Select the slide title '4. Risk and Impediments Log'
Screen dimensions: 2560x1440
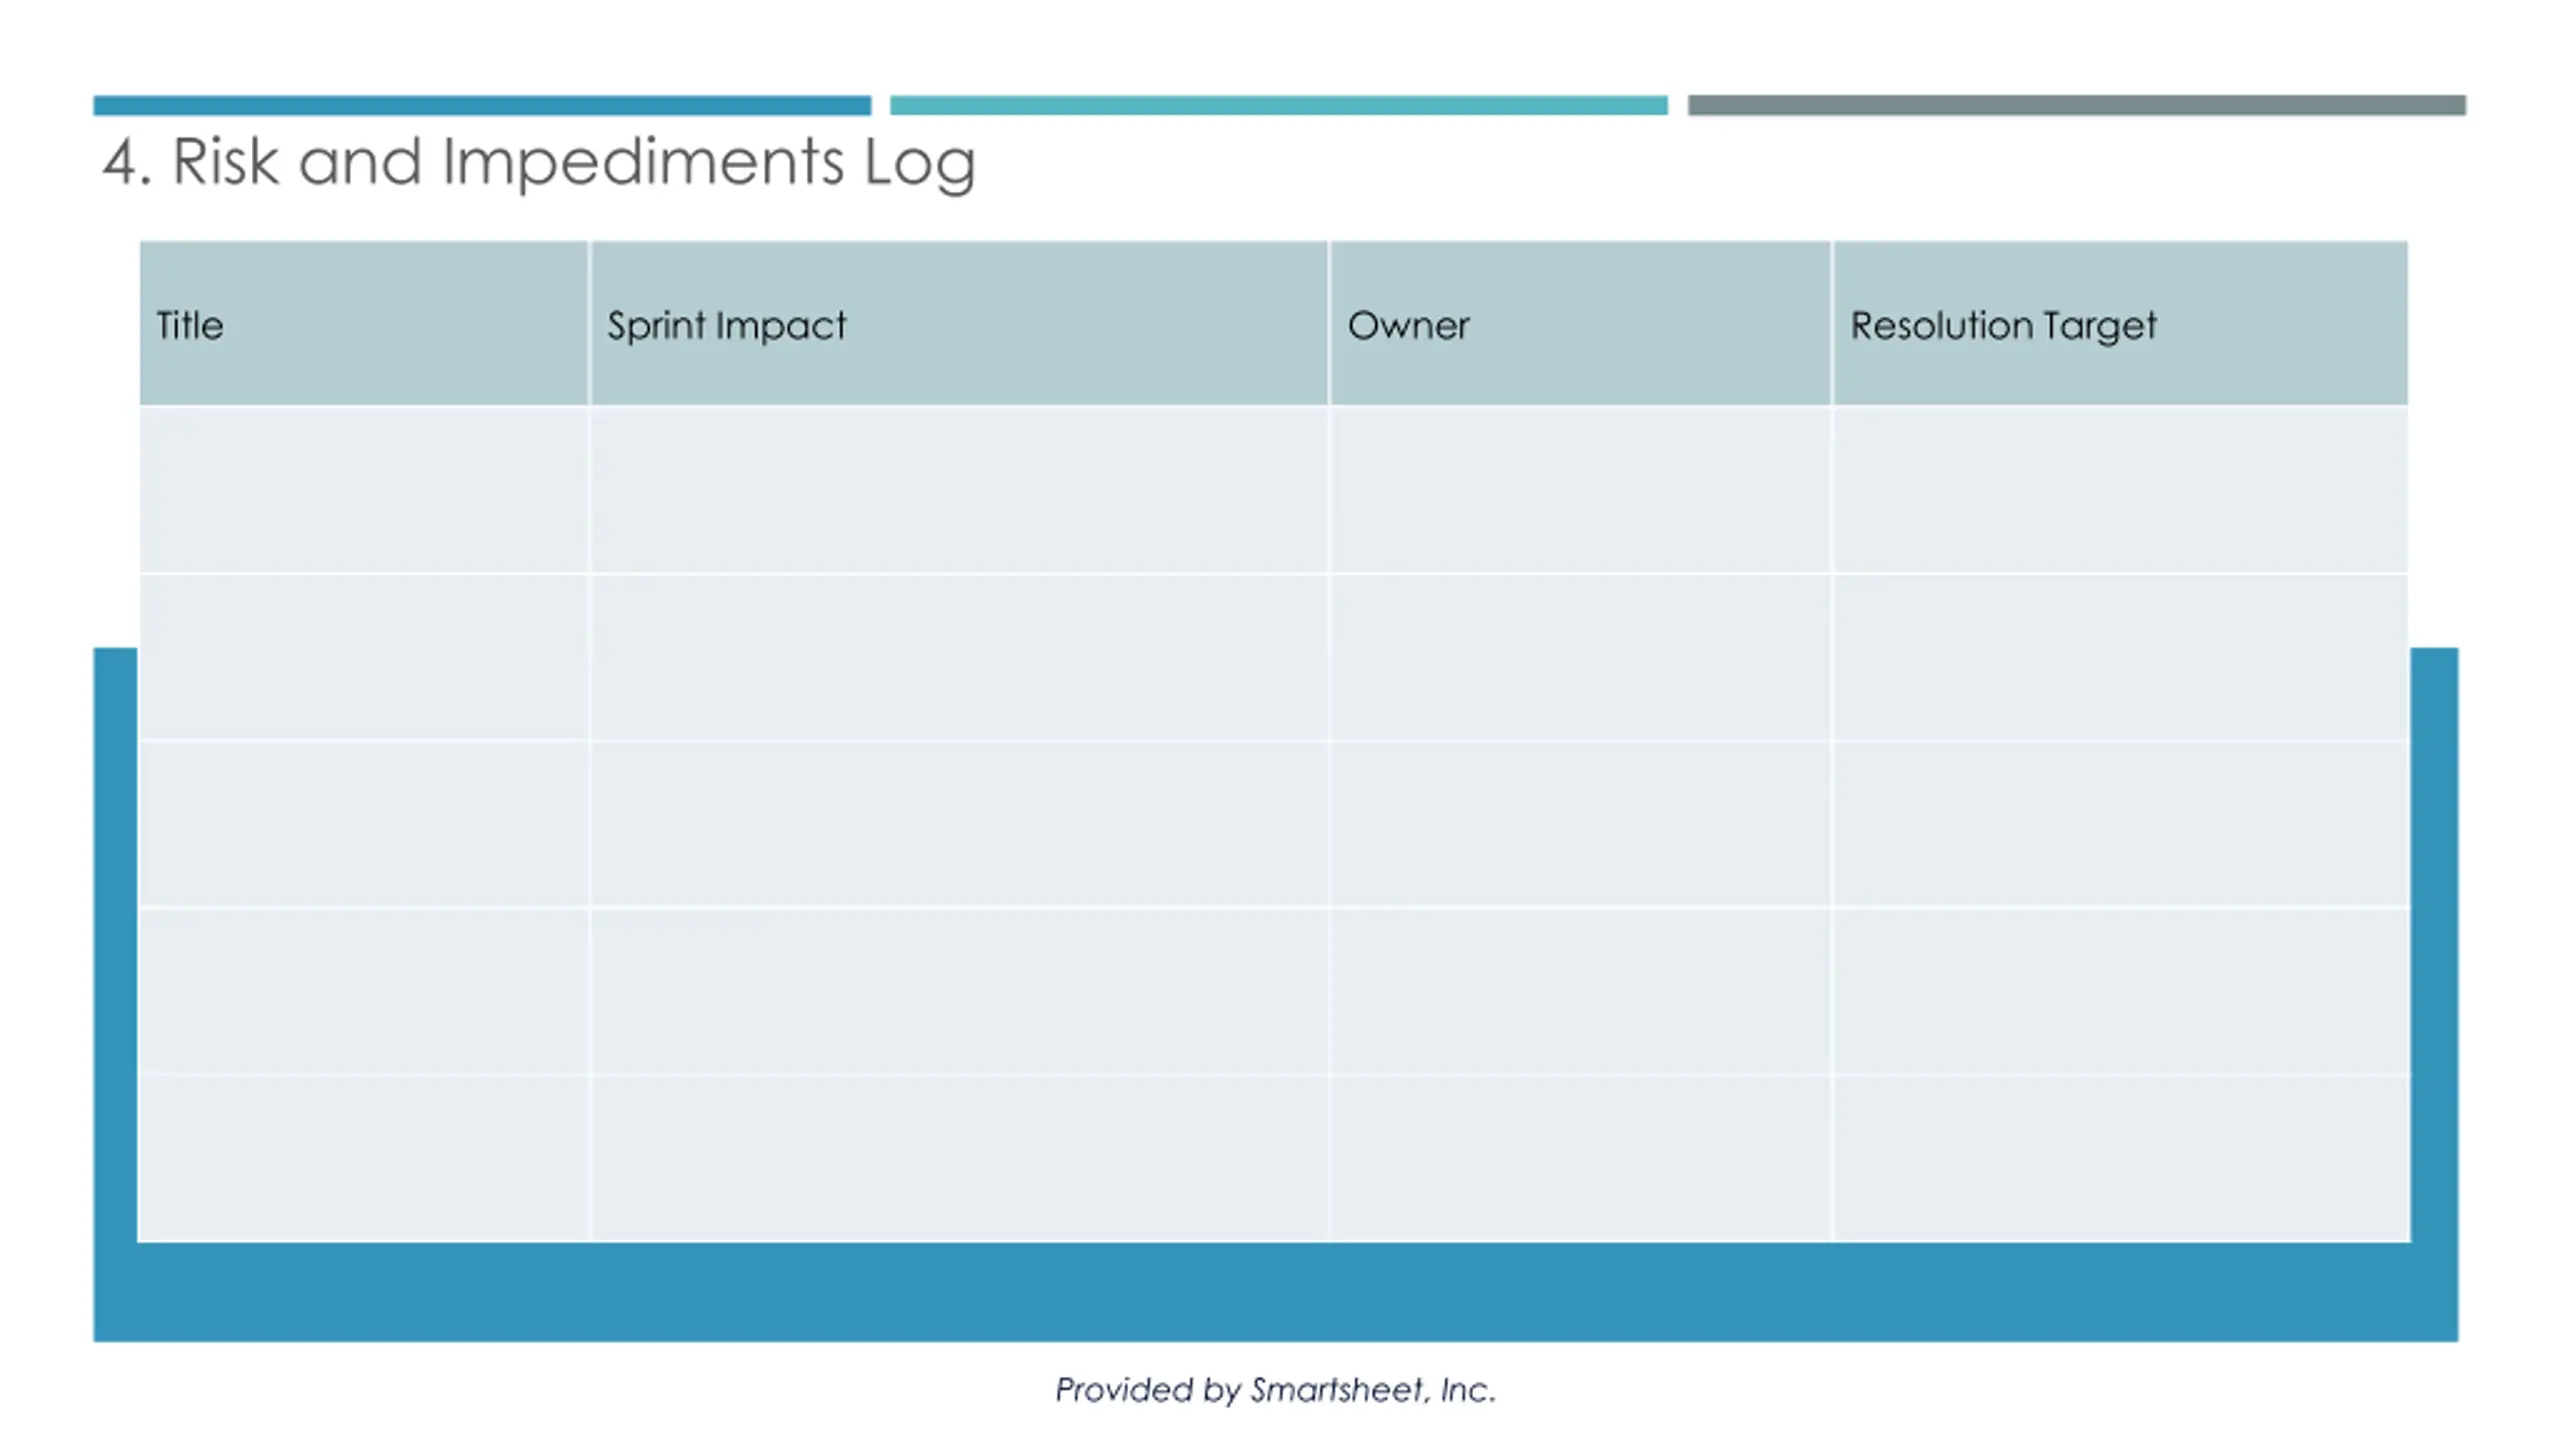click(x=538, y=162)
